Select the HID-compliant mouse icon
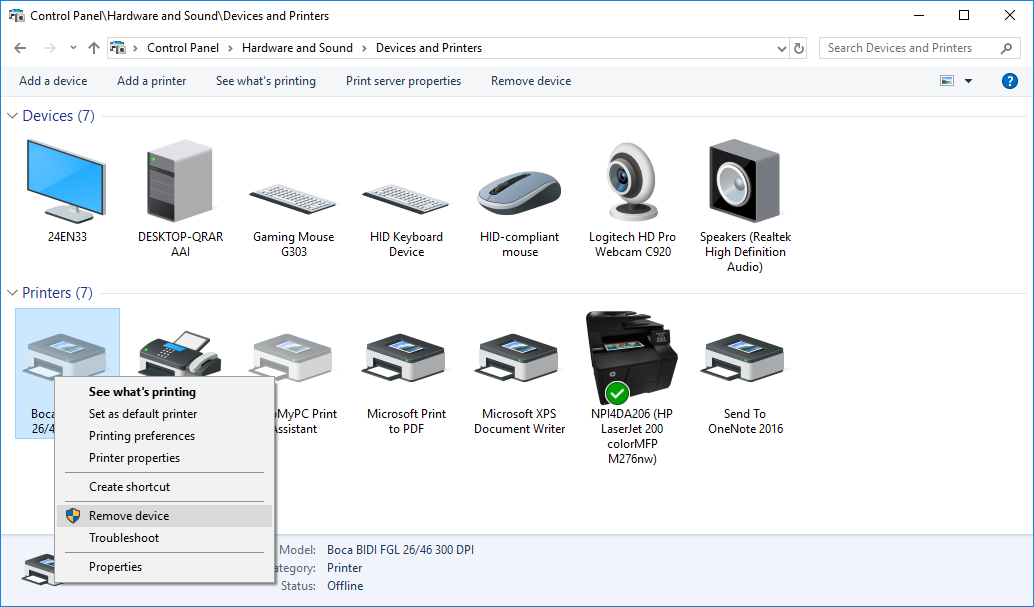 tap(519, 192)
